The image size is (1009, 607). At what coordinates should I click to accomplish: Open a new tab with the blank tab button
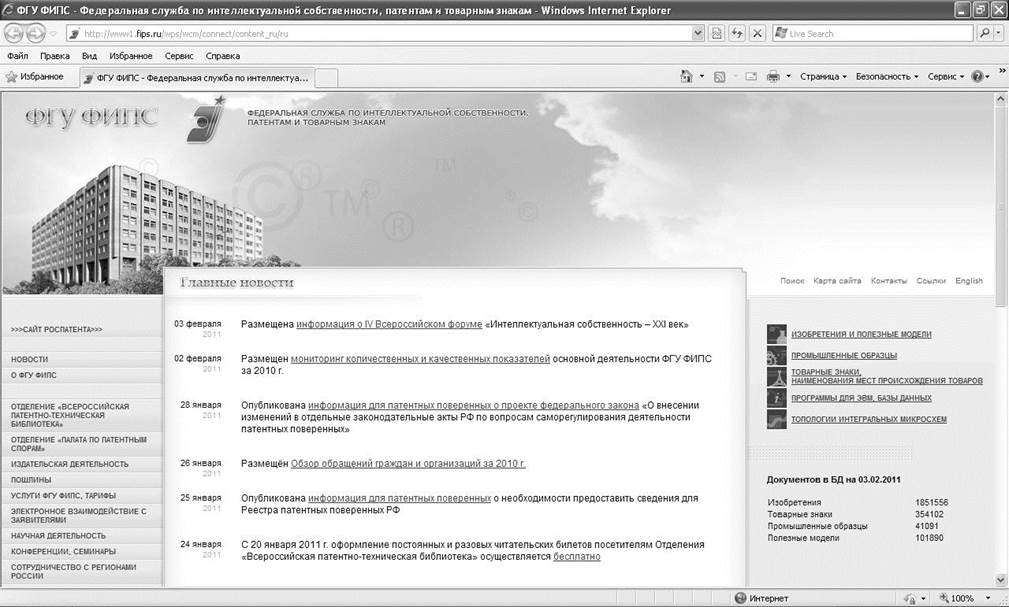[326, 78]
